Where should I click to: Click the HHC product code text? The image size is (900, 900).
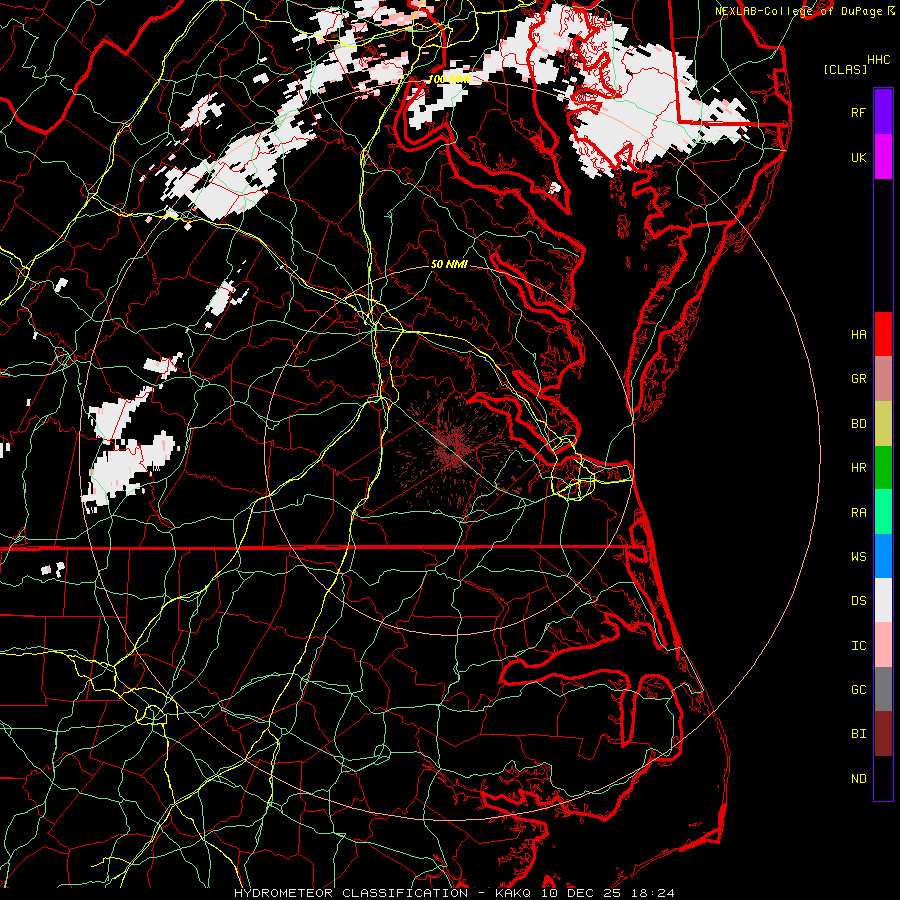click(x=878, y=60)
